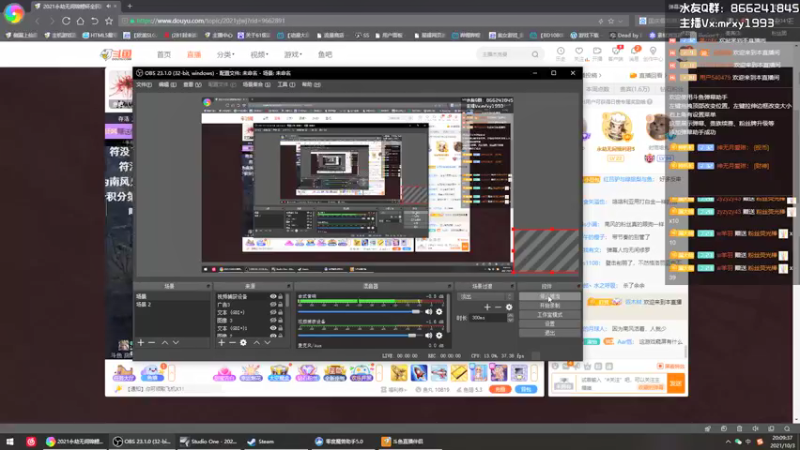The image size is (800, 450).
Task: Switch to Studio One in taskbar
Action: coord(209,442)
